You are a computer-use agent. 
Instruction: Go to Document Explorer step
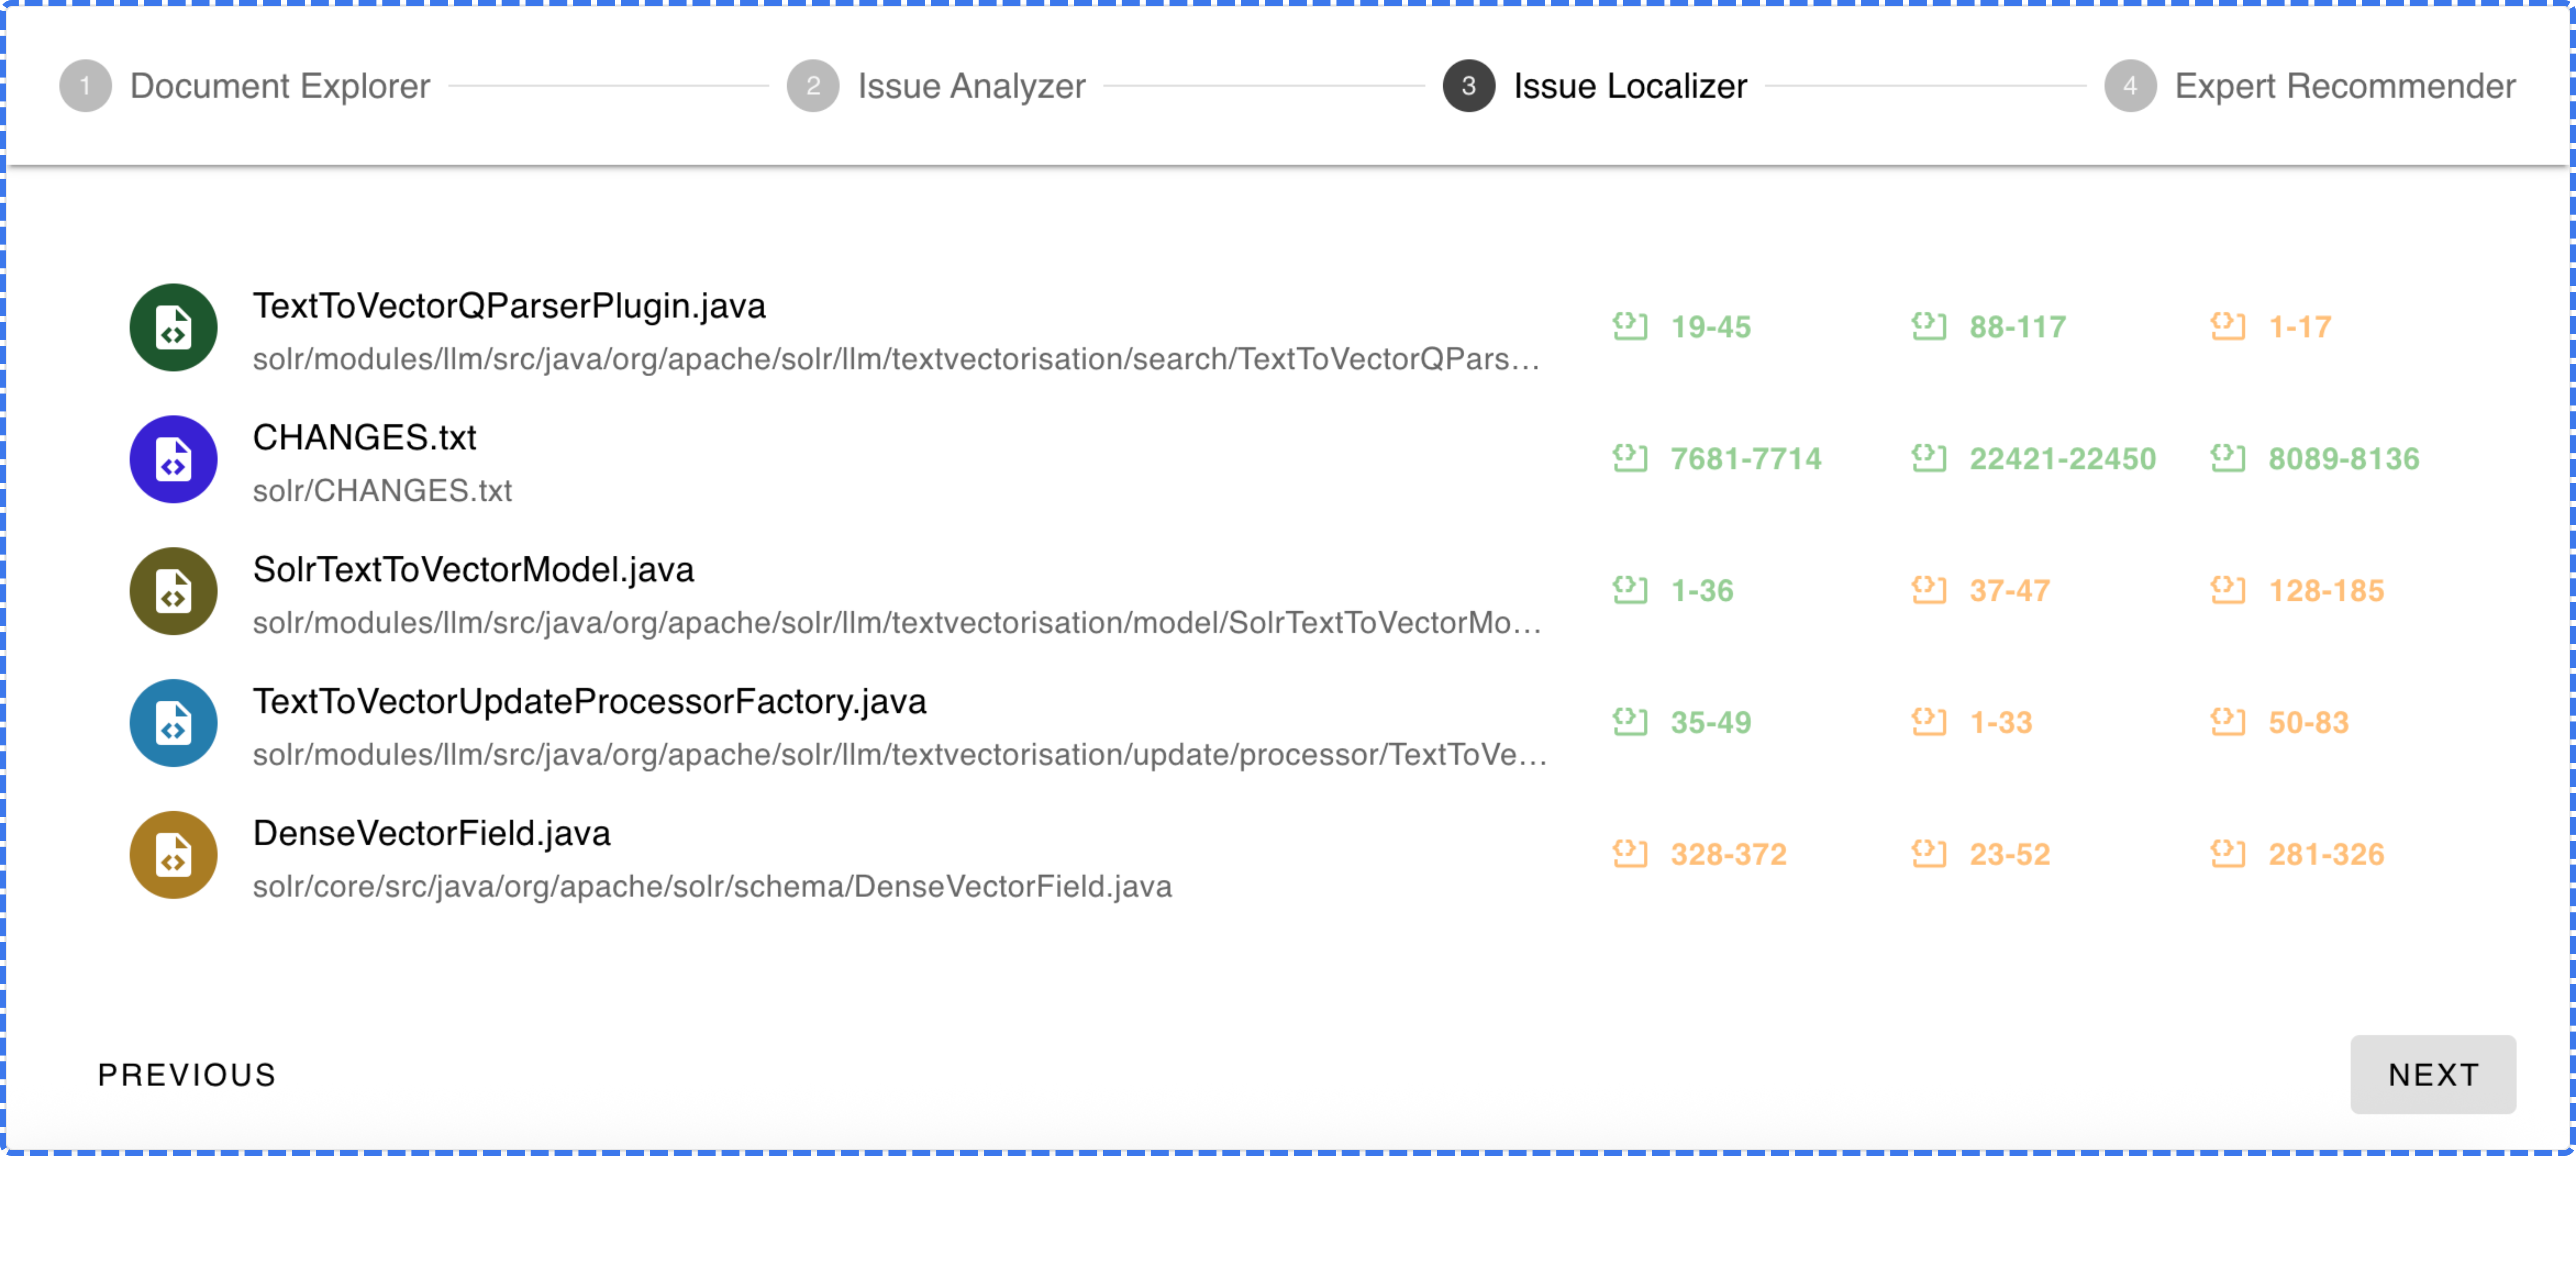click(279, 86)
